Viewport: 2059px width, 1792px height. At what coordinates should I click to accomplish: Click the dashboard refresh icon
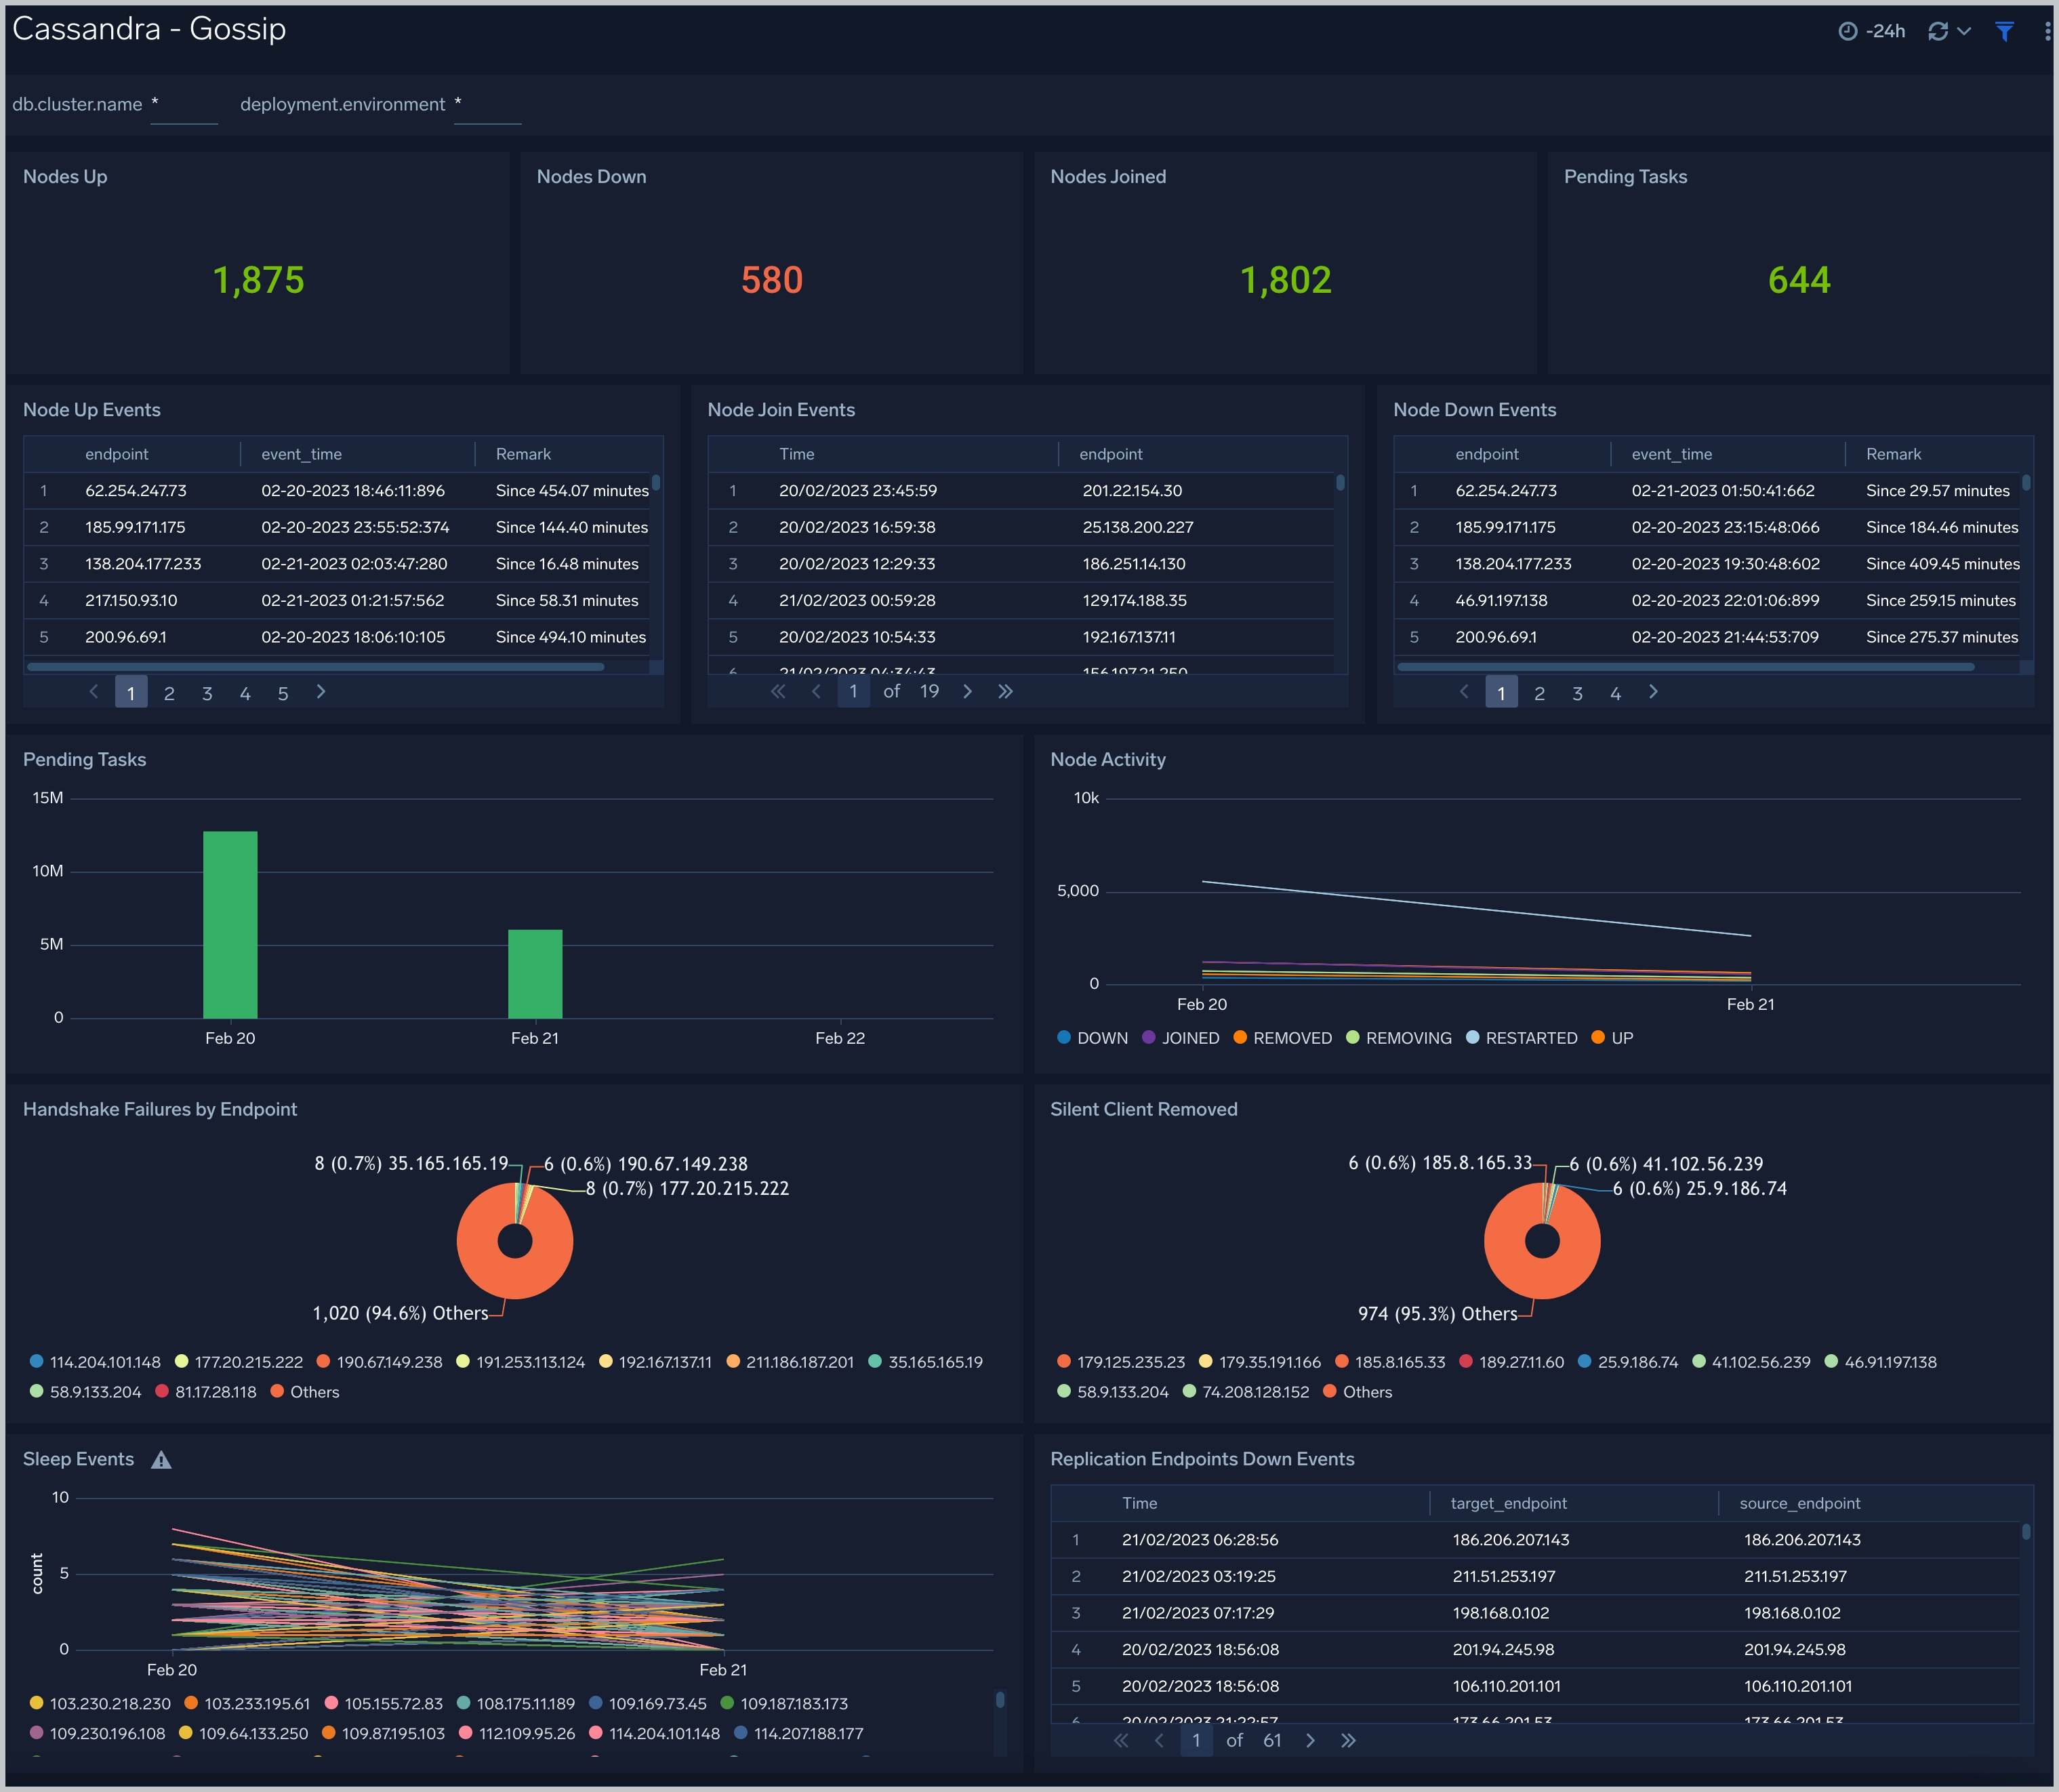click(x=1937, y=31)
